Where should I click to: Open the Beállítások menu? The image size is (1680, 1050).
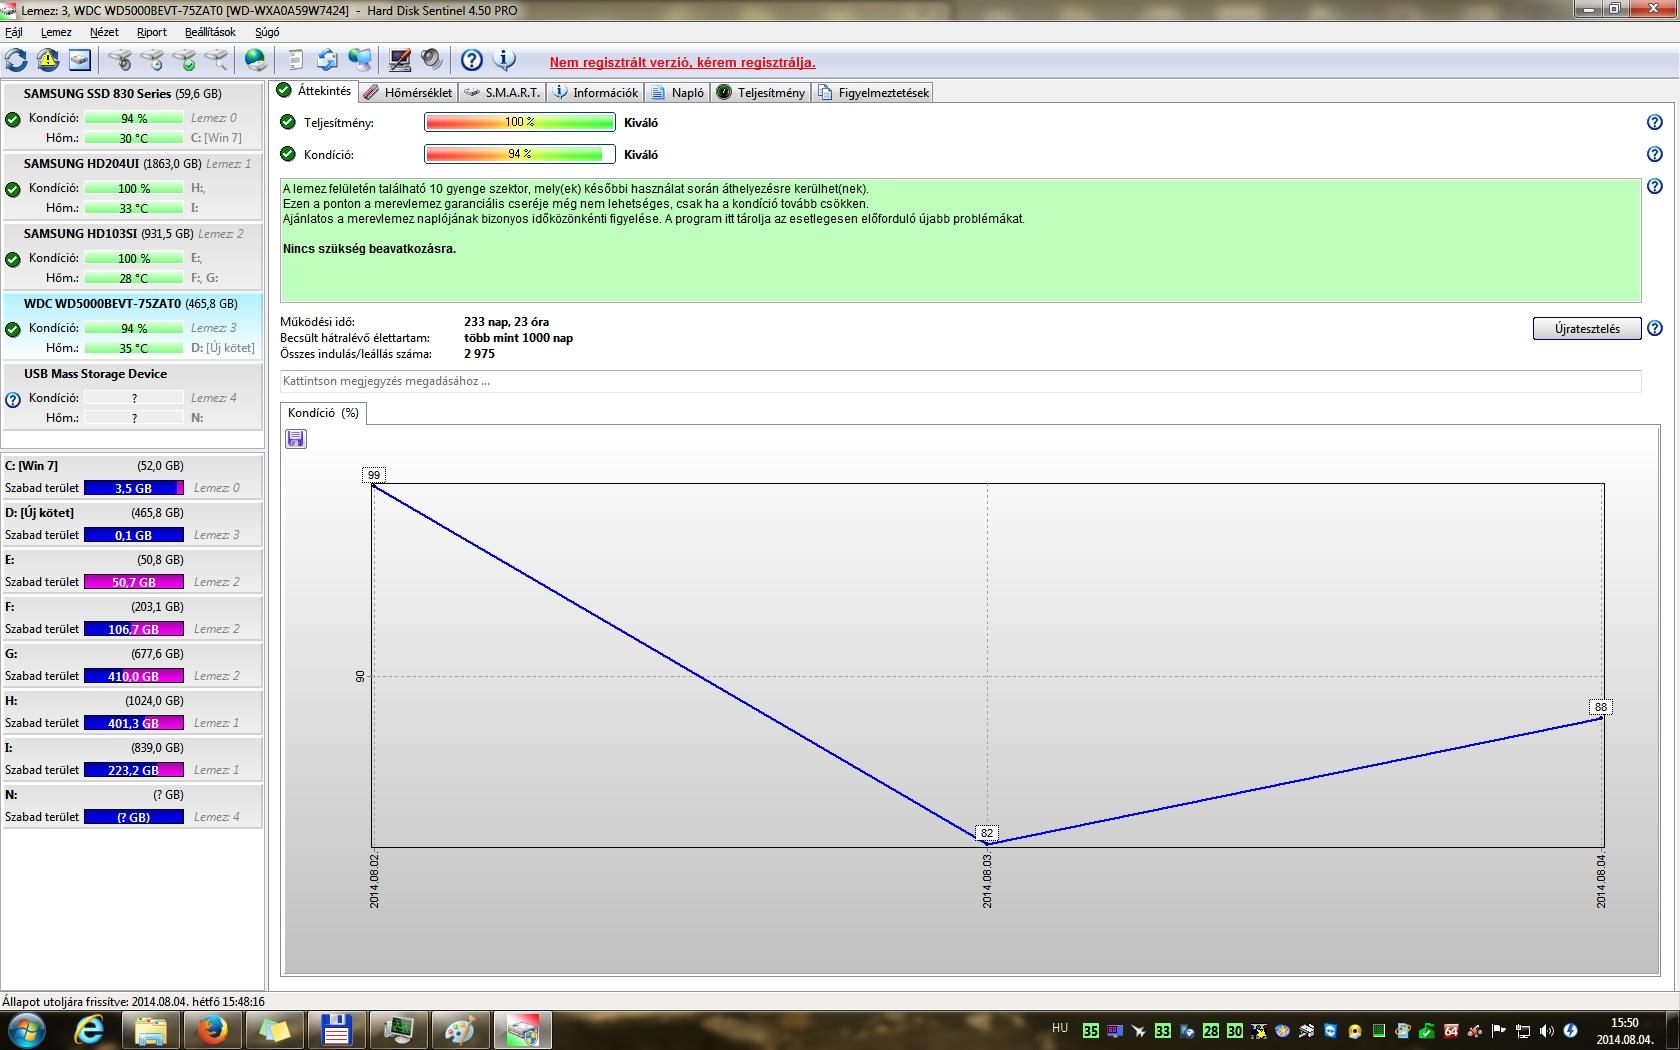point(210,32)
